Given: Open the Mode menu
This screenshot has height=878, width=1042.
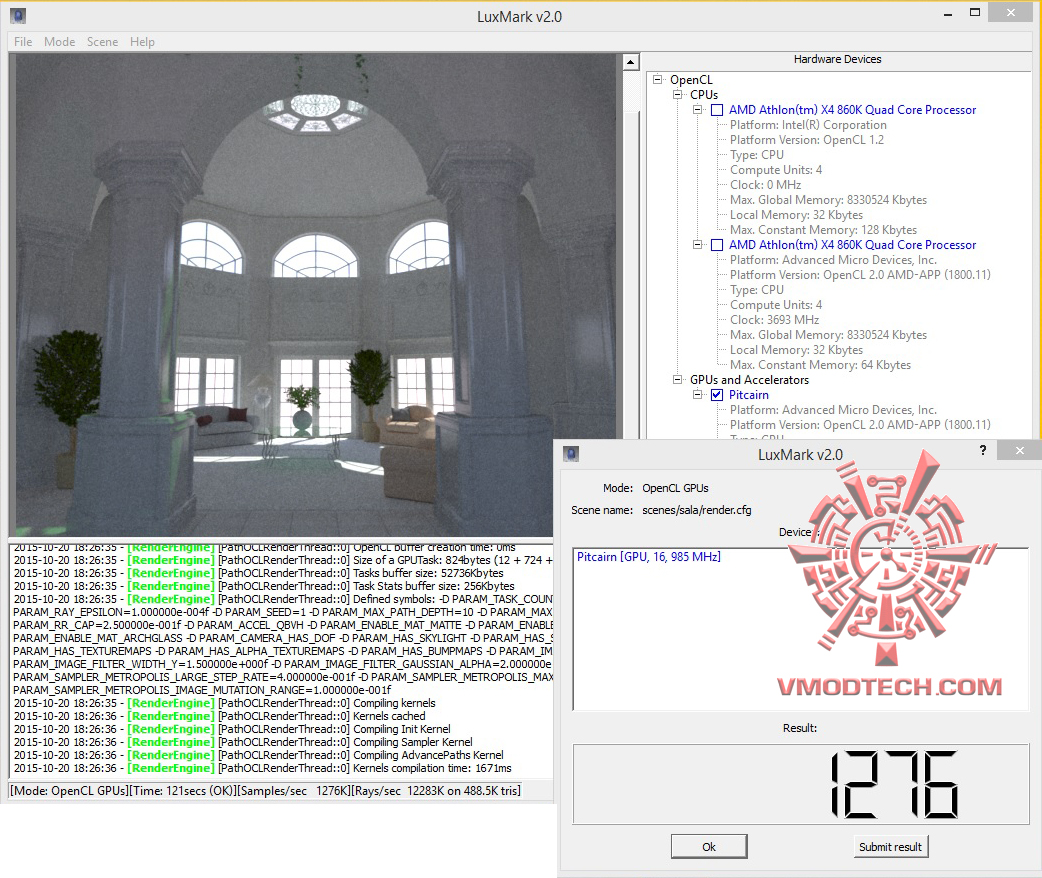Looking at the screenshot, I should click(59, 42).
